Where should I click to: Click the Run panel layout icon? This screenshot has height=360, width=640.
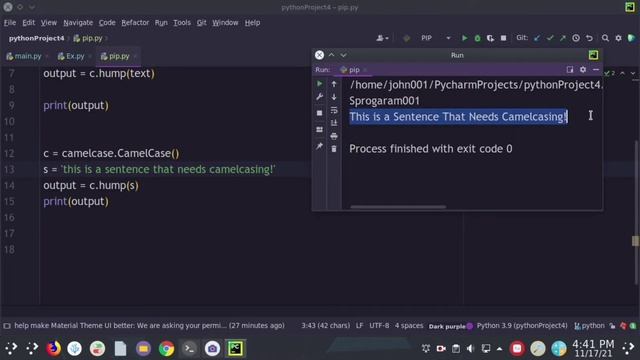tap(320, 129)
